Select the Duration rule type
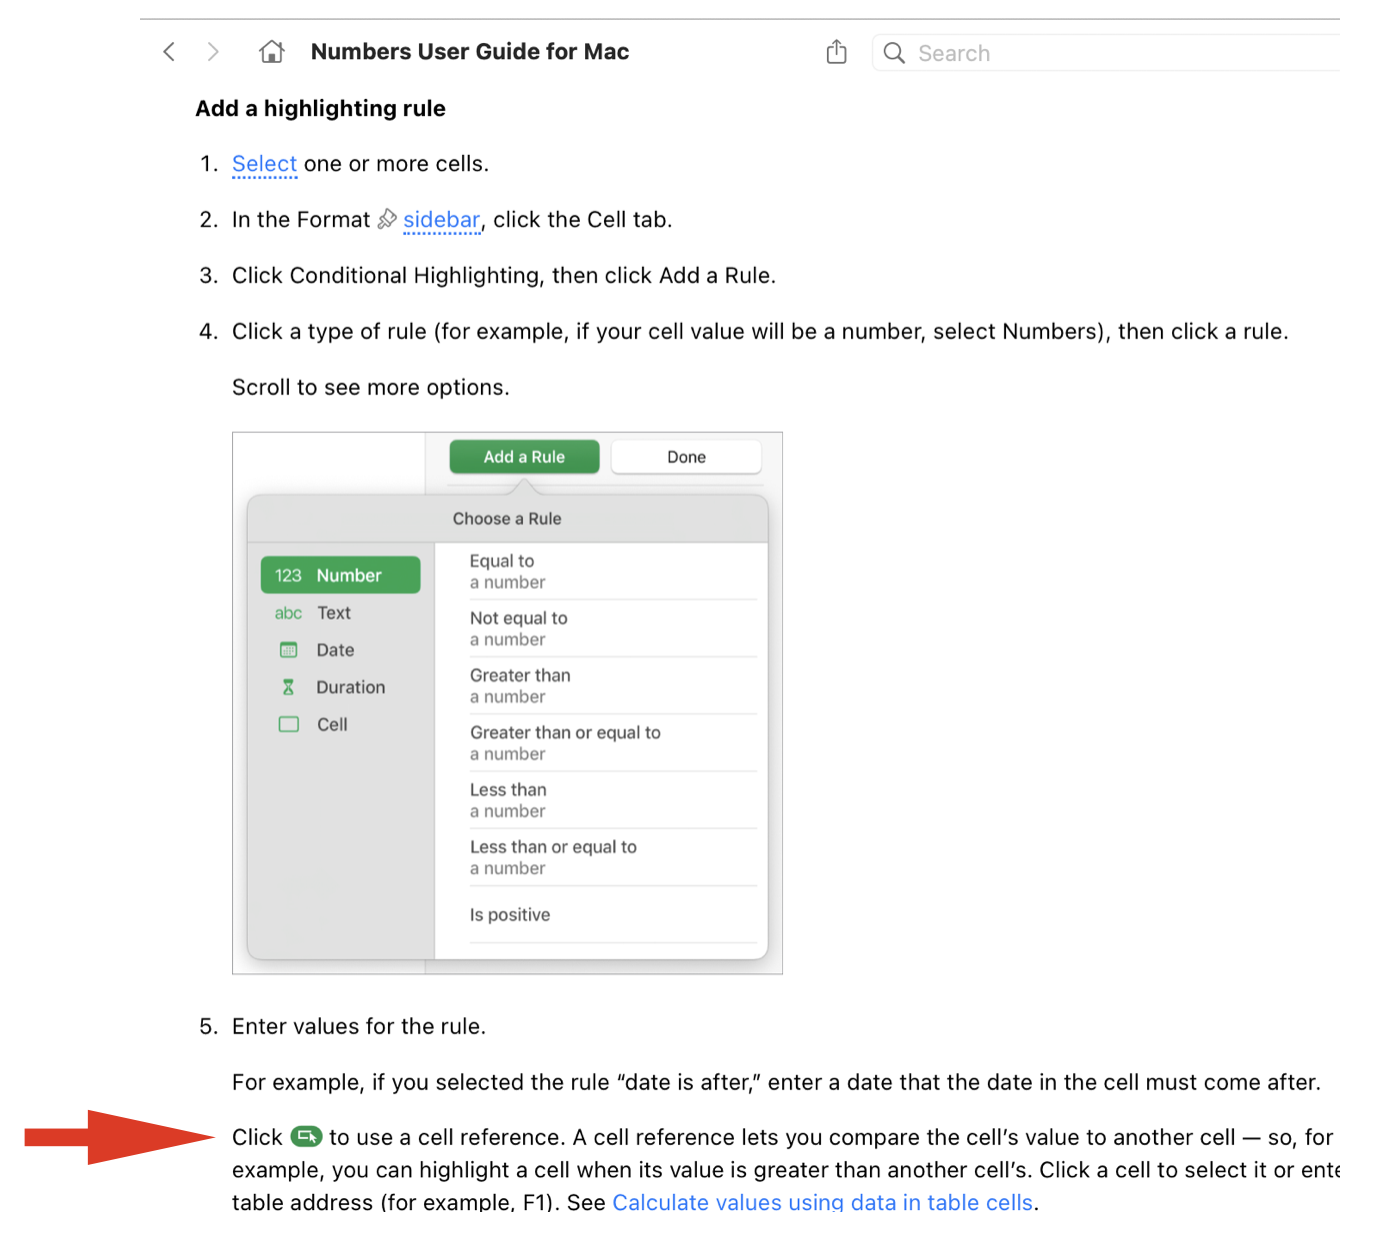The height and width of the screenshot is (1236, 1380). pos(340,687)
